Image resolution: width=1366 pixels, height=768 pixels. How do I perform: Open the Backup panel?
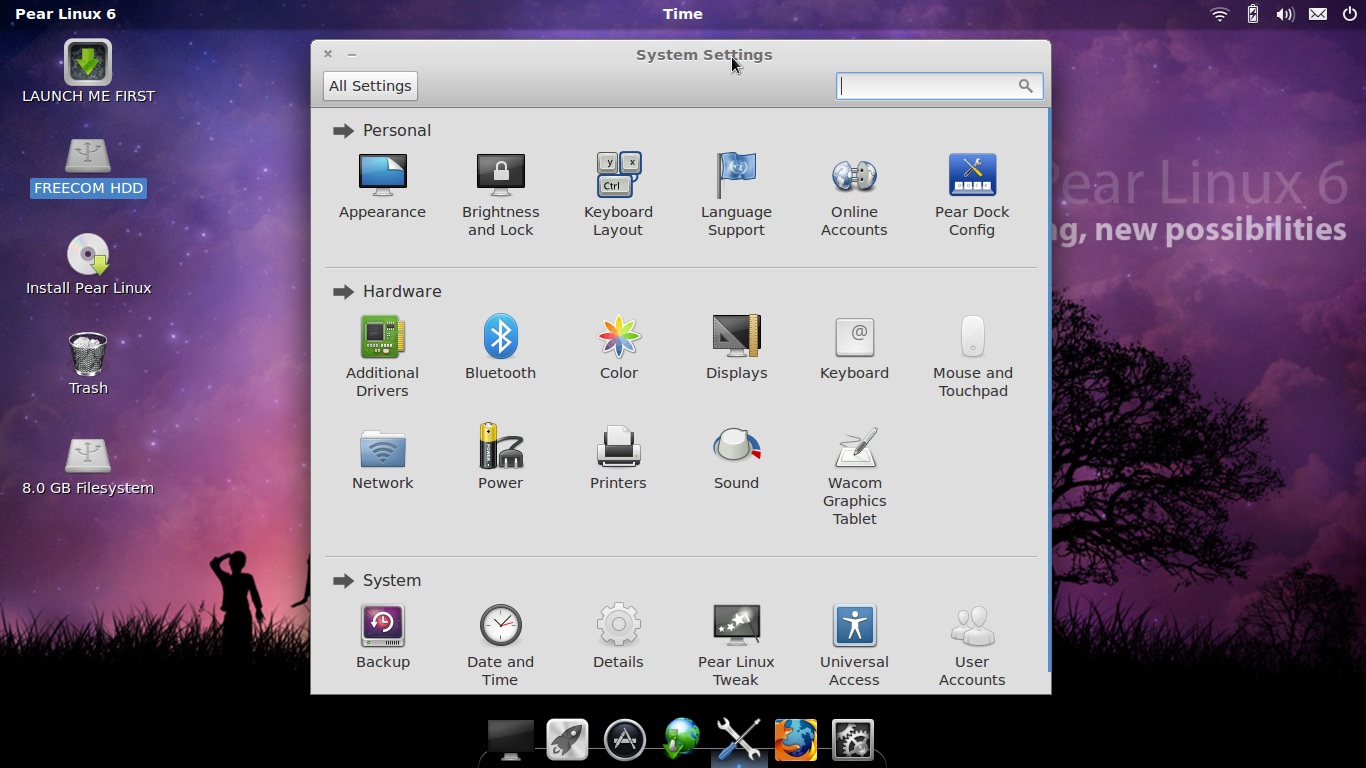[382, 637]
